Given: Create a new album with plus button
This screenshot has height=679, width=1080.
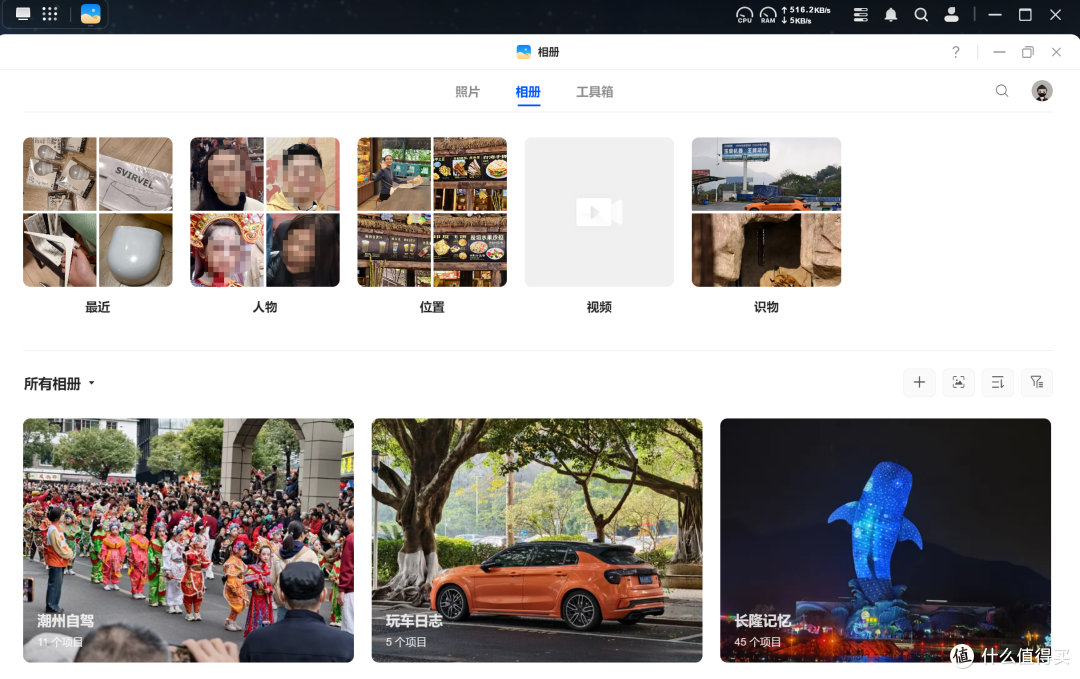Looking at the screenshot, I should (920, 382).
